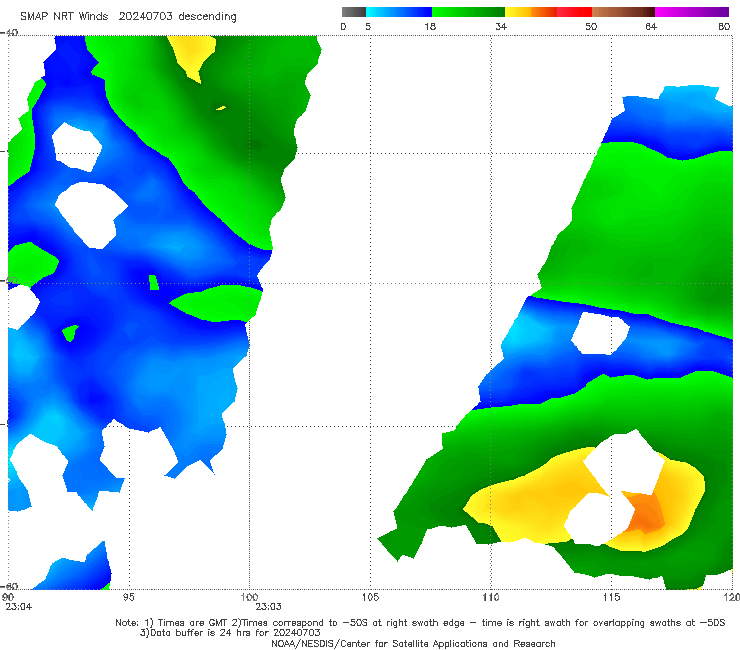Click the yellow-orange segment of the color bar
Image resolution: width=740 pixels, height=650 pixels.
click(531, 12)
